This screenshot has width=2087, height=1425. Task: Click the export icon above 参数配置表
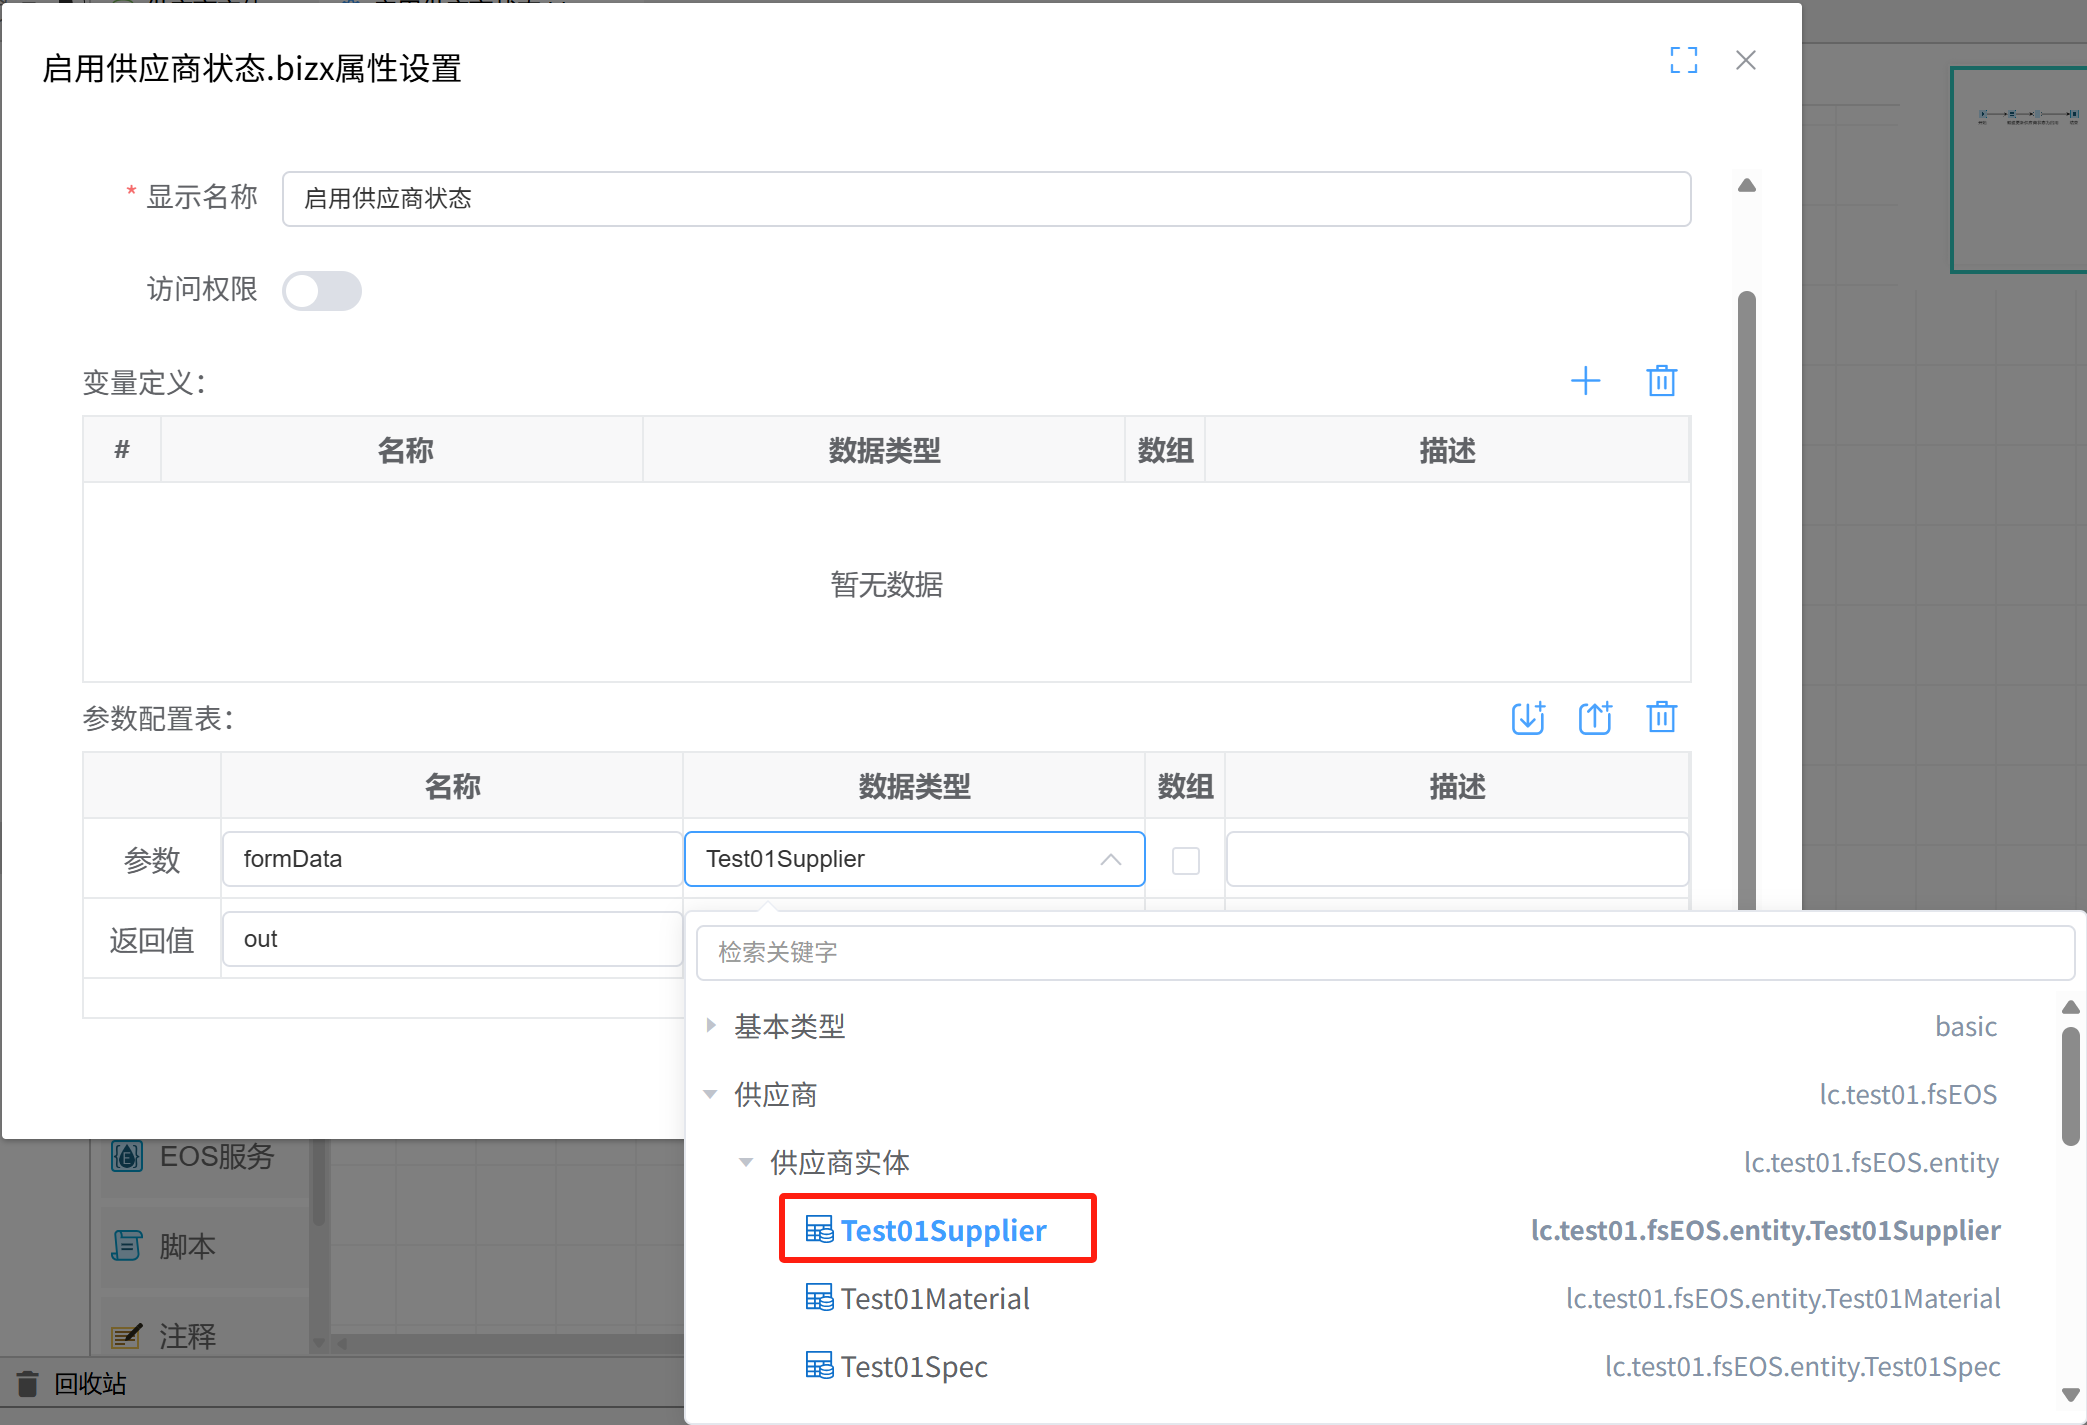point(1595,718)
